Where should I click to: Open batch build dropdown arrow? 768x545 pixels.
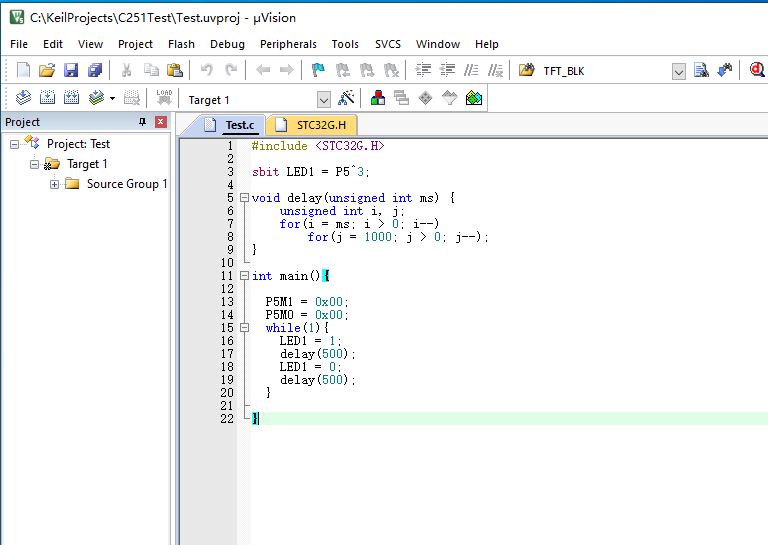112,98
